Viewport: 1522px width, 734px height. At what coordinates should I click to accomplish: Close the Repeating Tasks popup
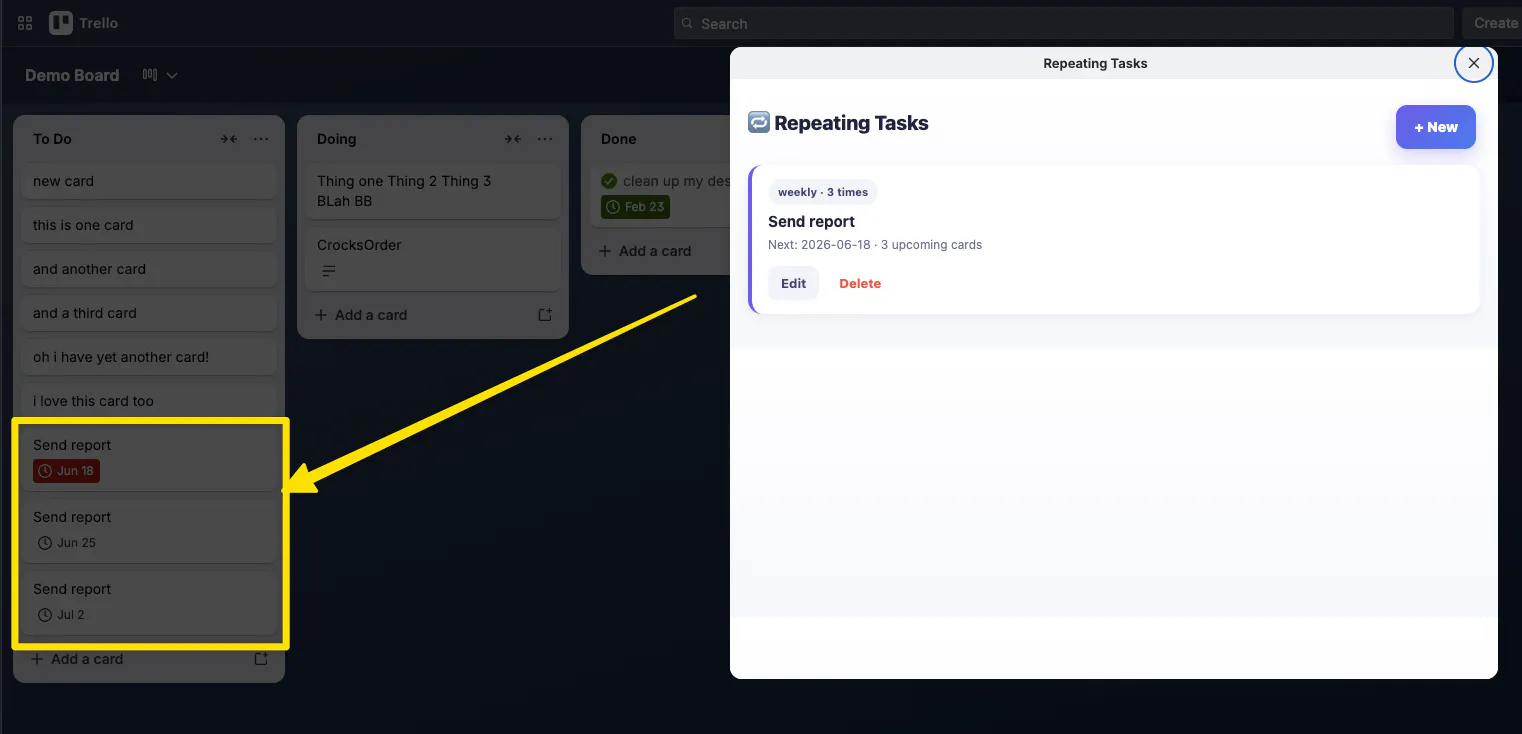point(1473,63)
